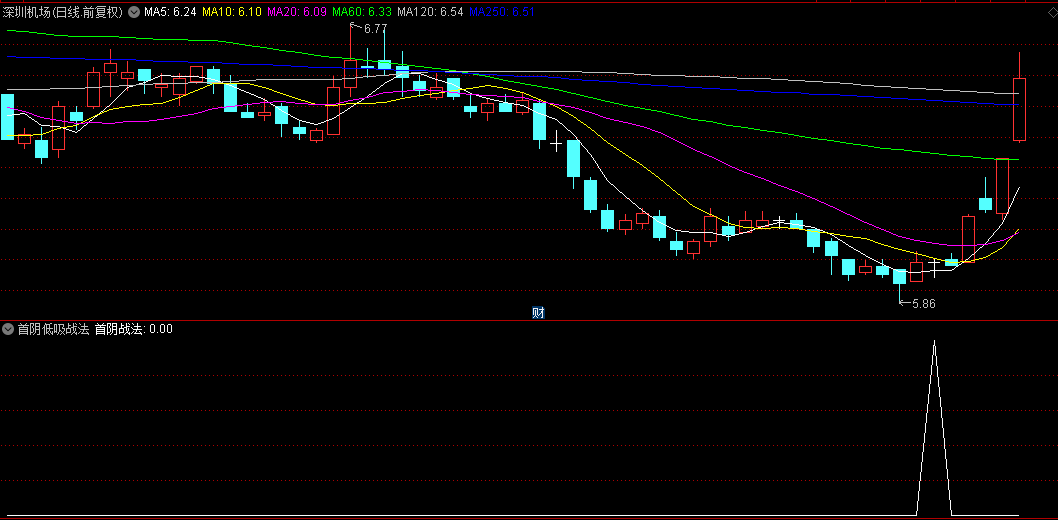Click the 首阴战法: 0.00 value label

[134, 329]
